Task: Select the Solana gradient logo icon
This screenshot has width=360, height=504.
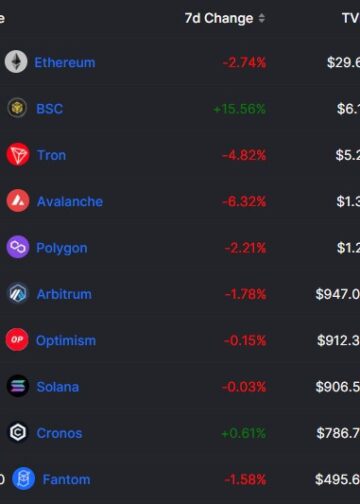Action: pyautogui.click(x=18, y=386)
